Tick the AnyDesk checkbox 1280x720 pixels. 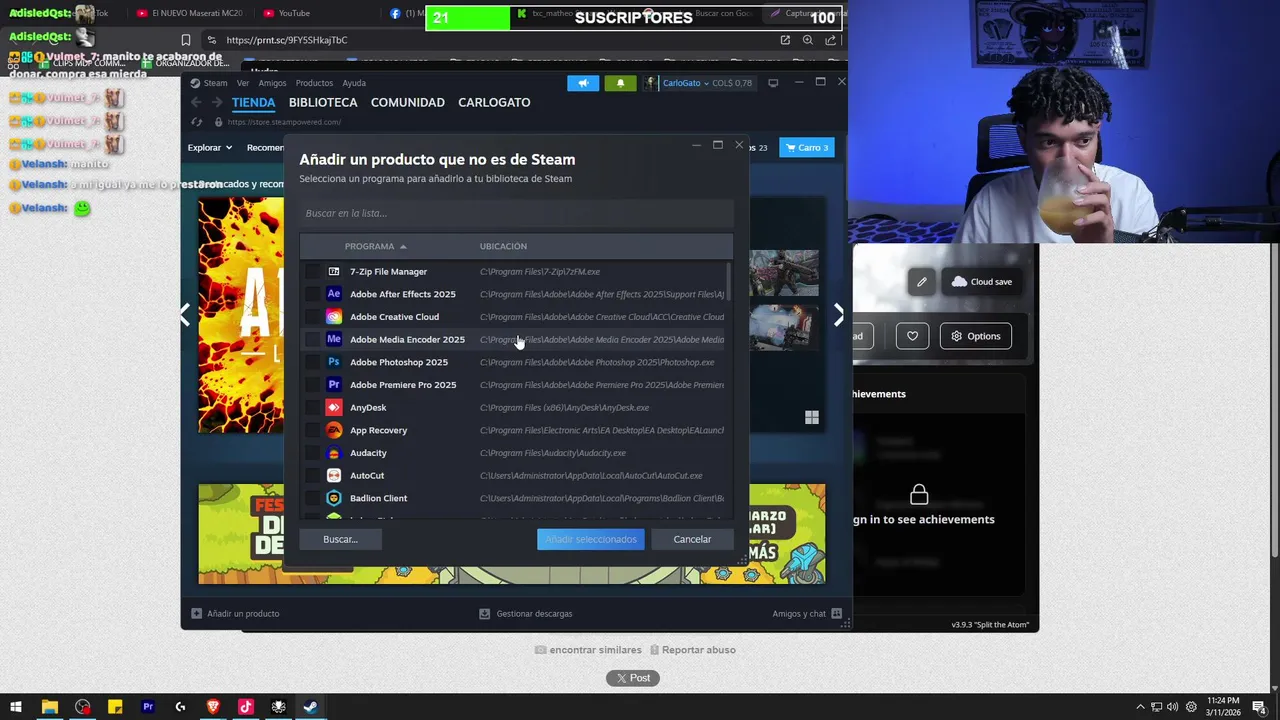pos(312,408)
